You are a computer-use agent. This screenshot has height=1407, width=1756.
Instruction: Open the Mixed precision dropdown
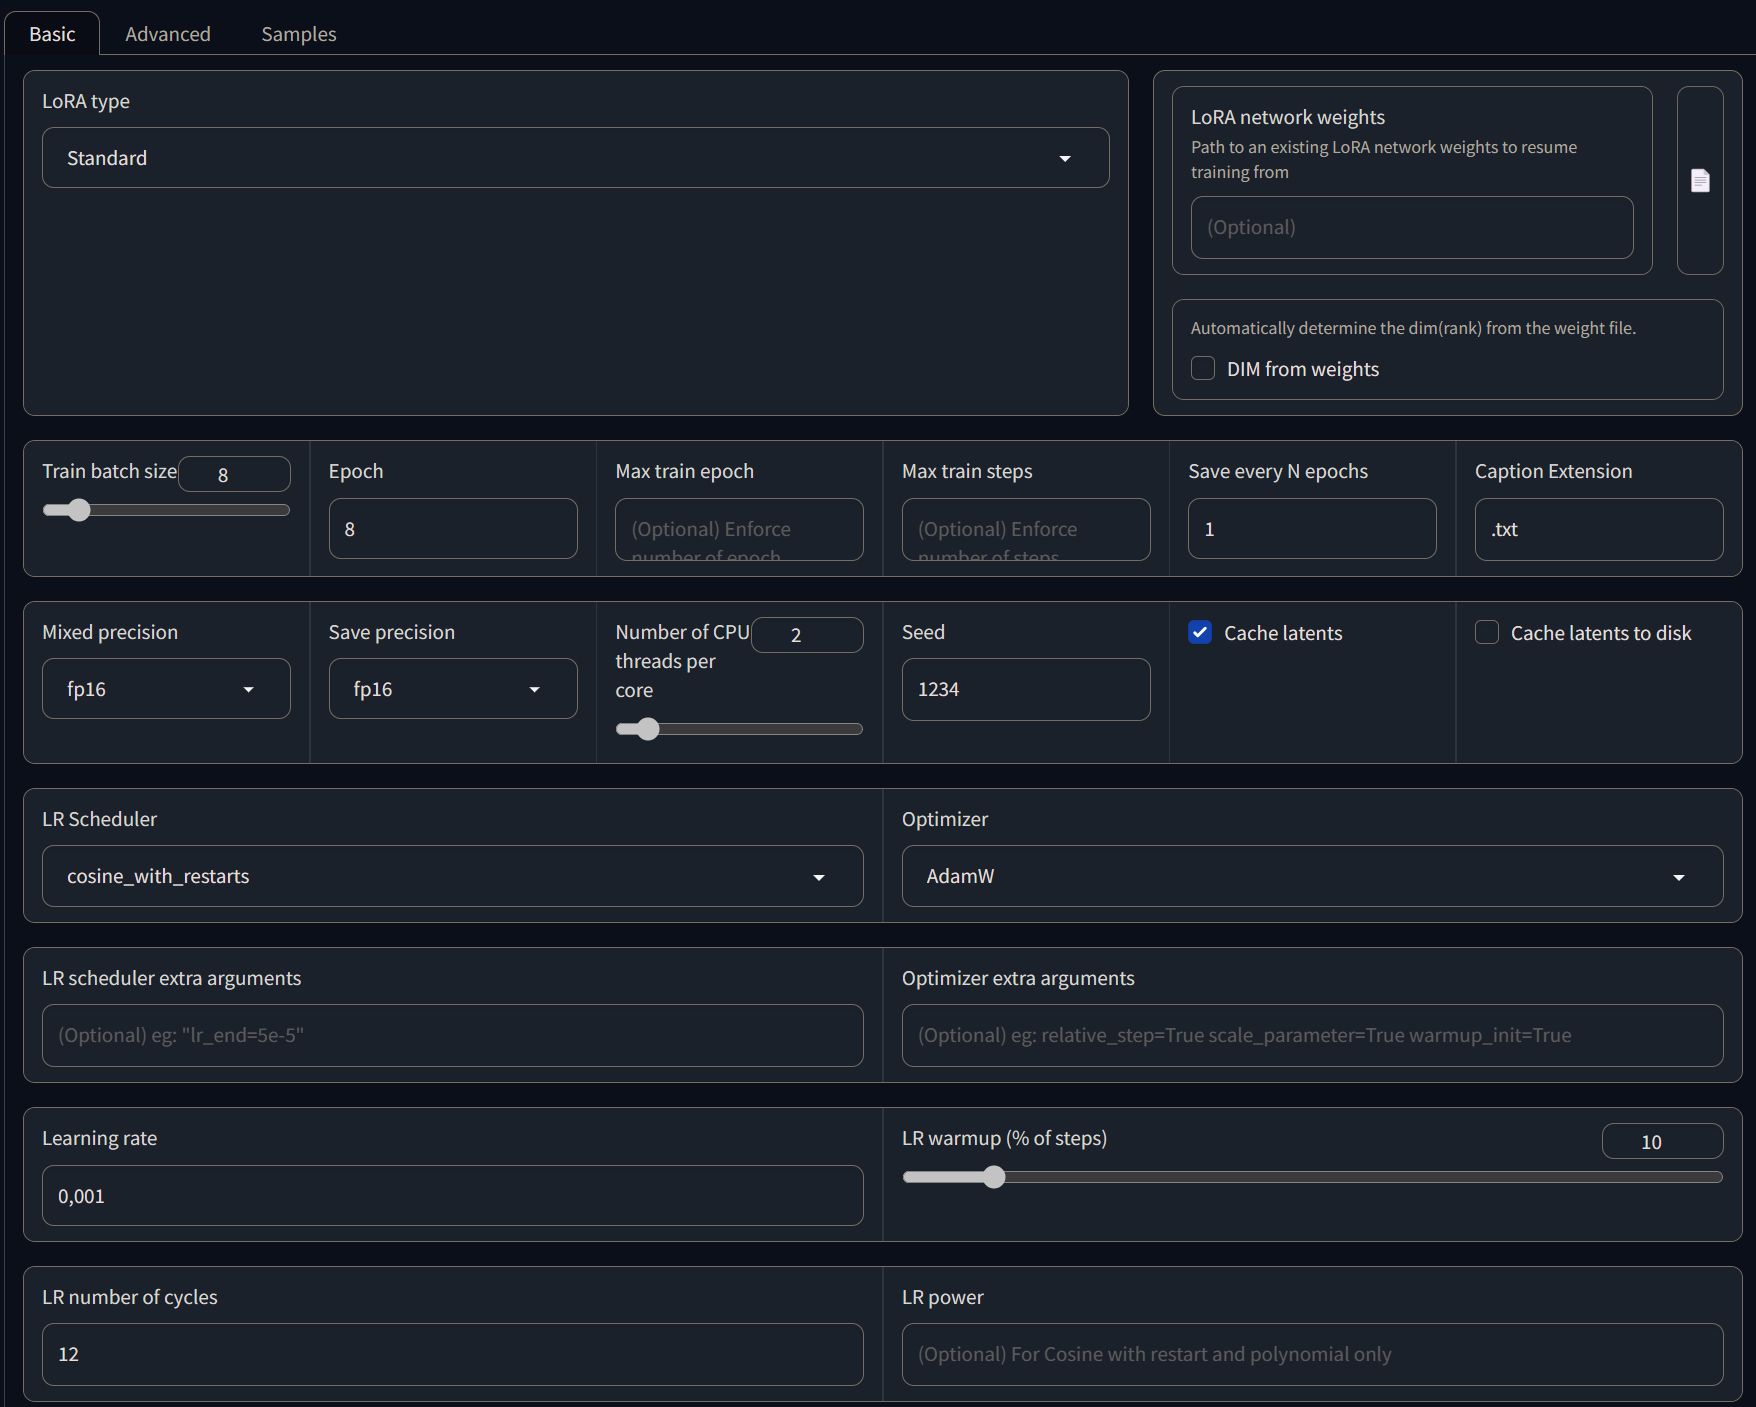pyautogui.click(x=166, y=689)
